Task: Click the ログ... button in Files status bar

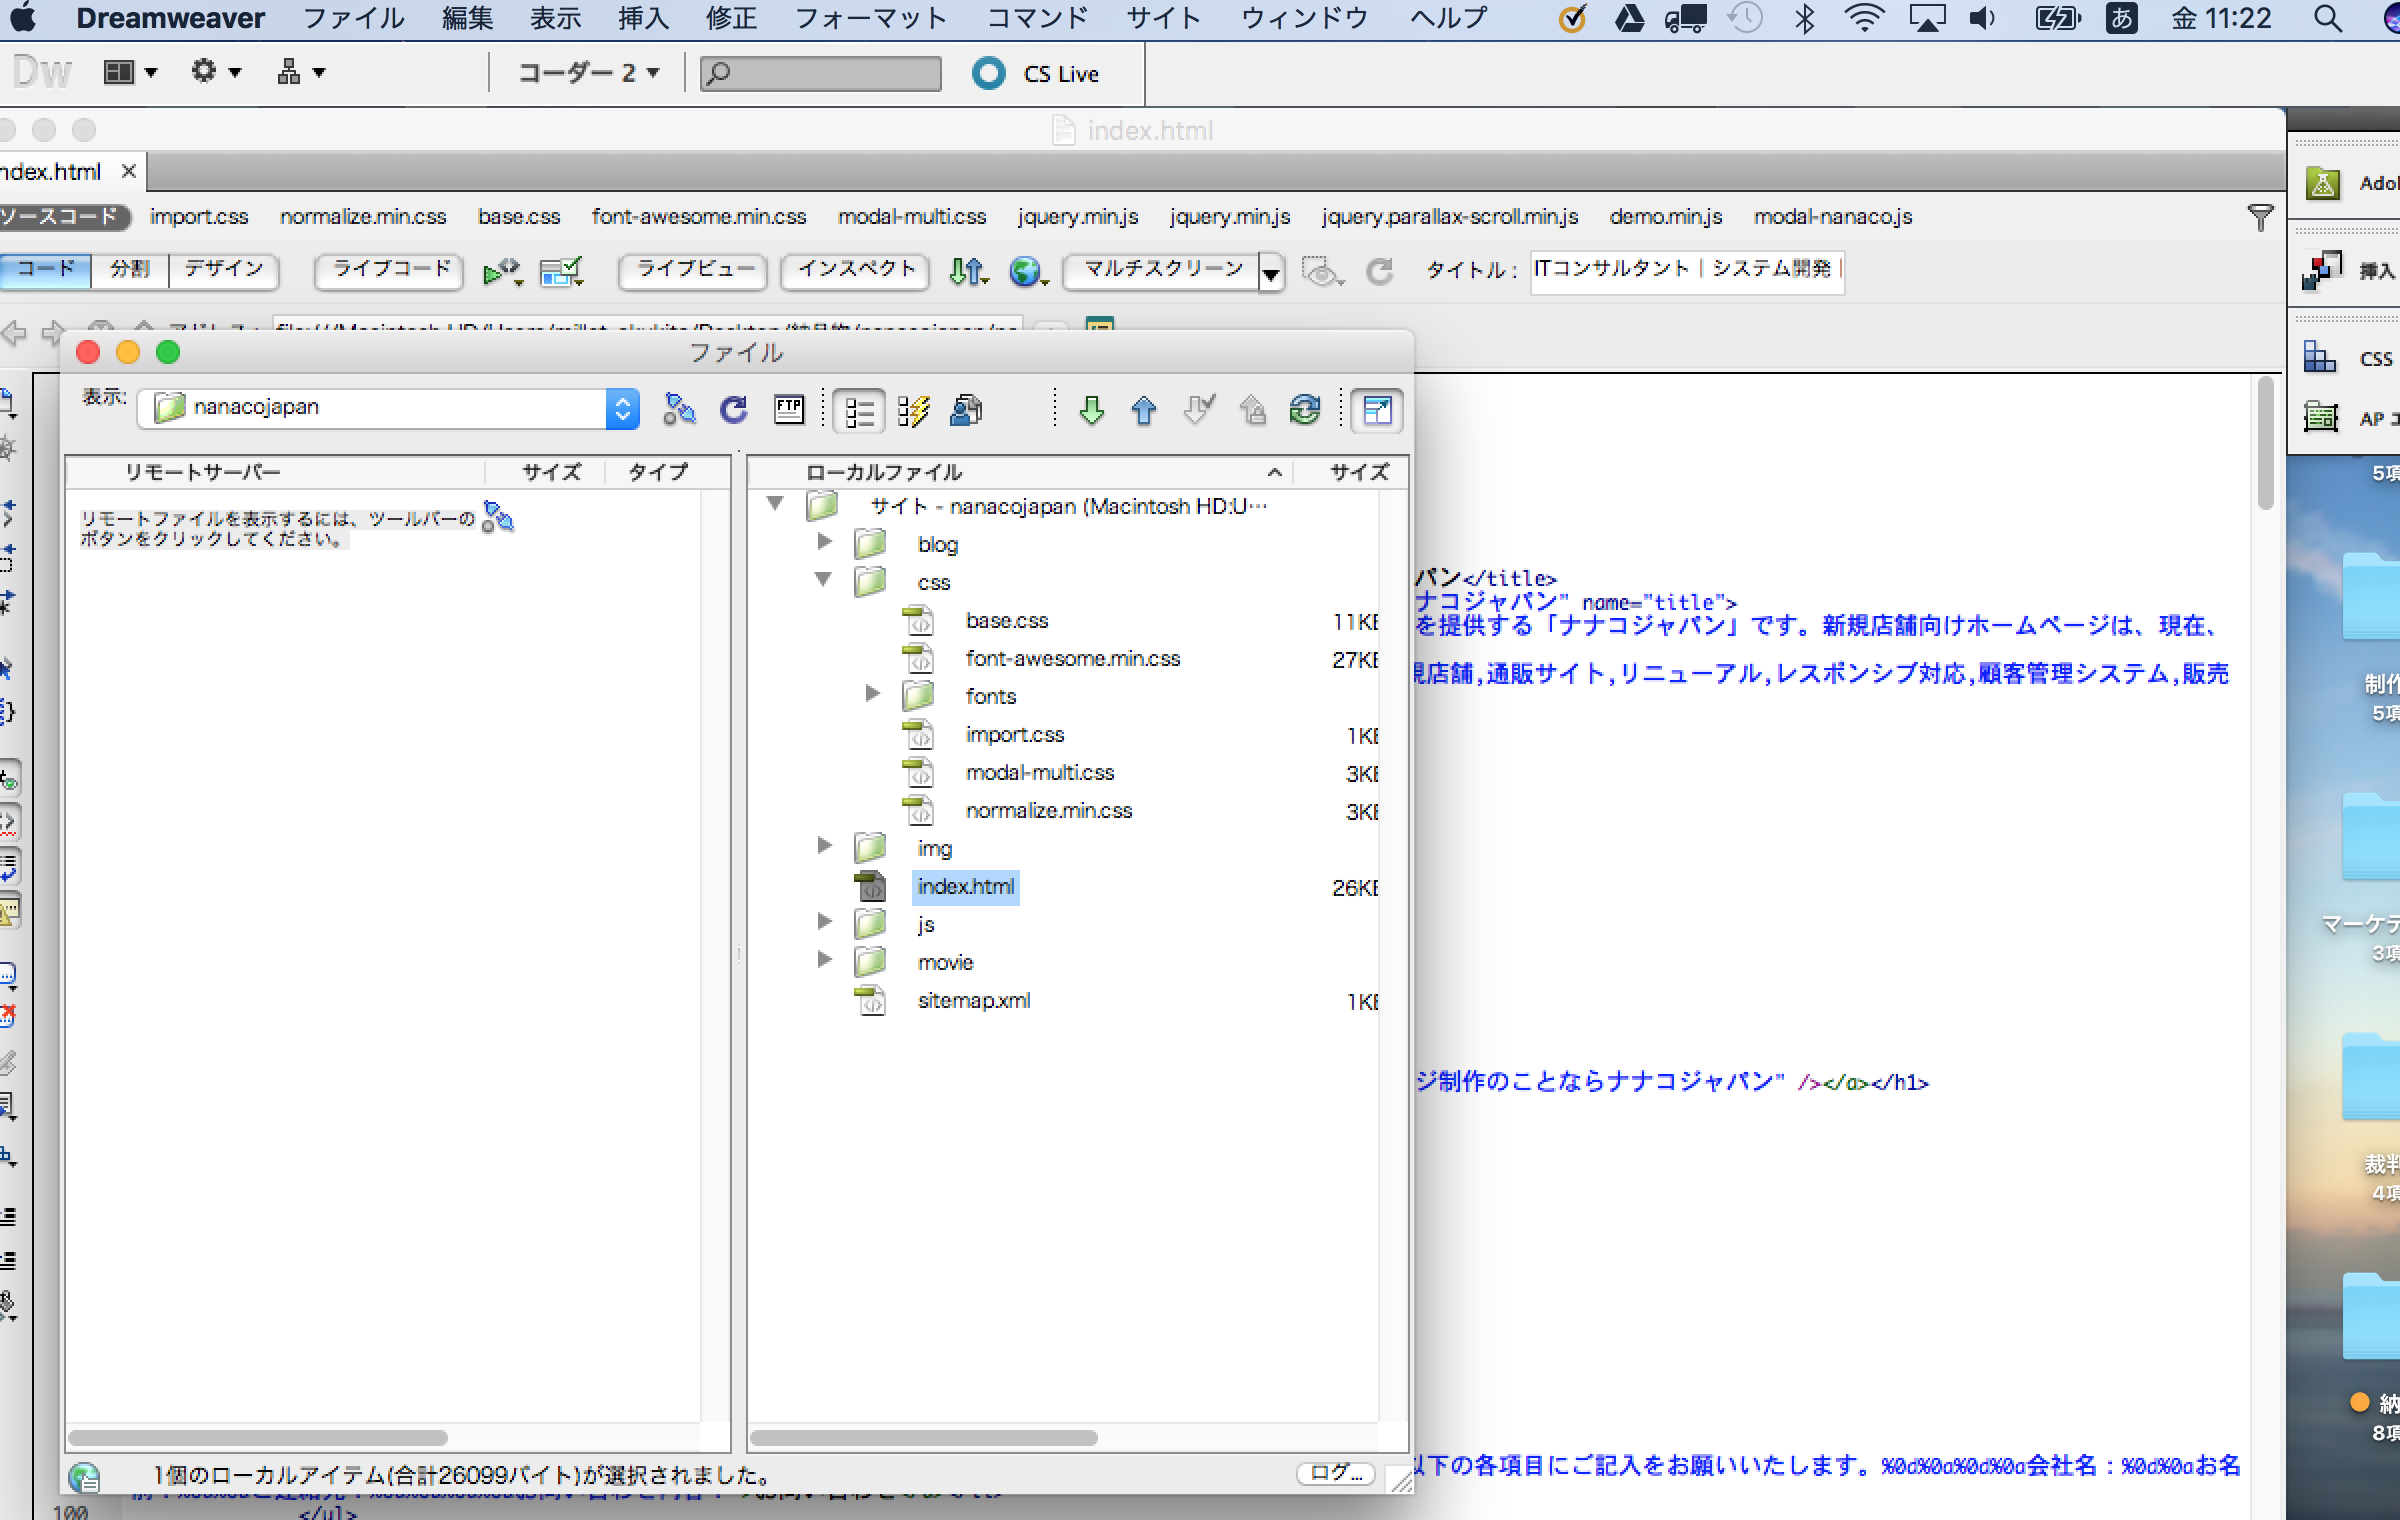Action: tap(1336, 1473)
